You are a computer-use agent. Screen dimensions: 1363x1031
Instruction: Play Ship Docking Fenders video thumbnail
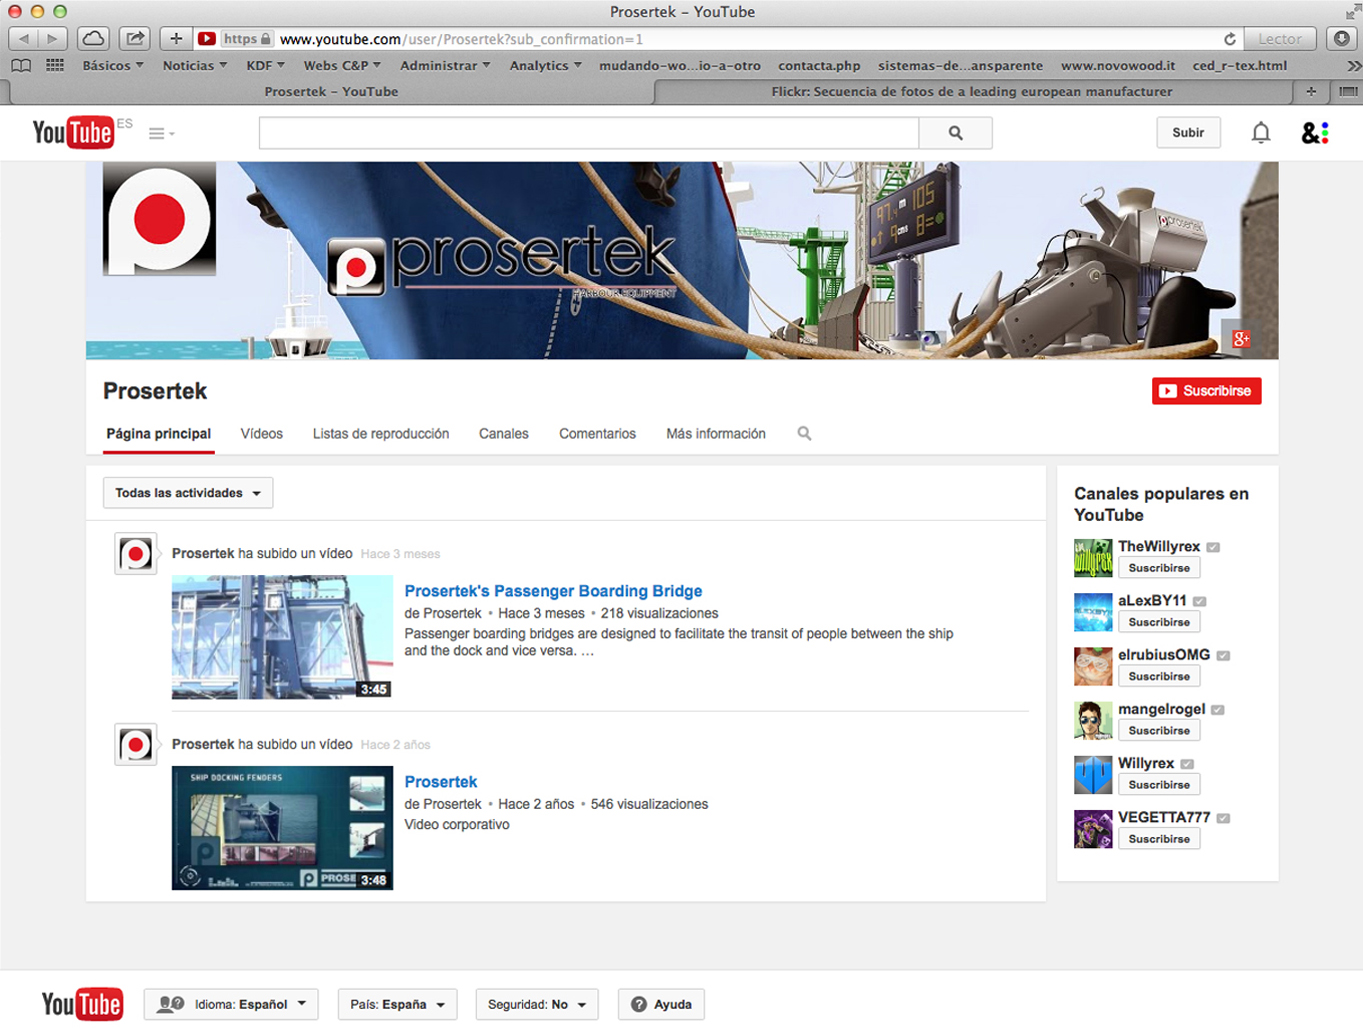point(282,828)
